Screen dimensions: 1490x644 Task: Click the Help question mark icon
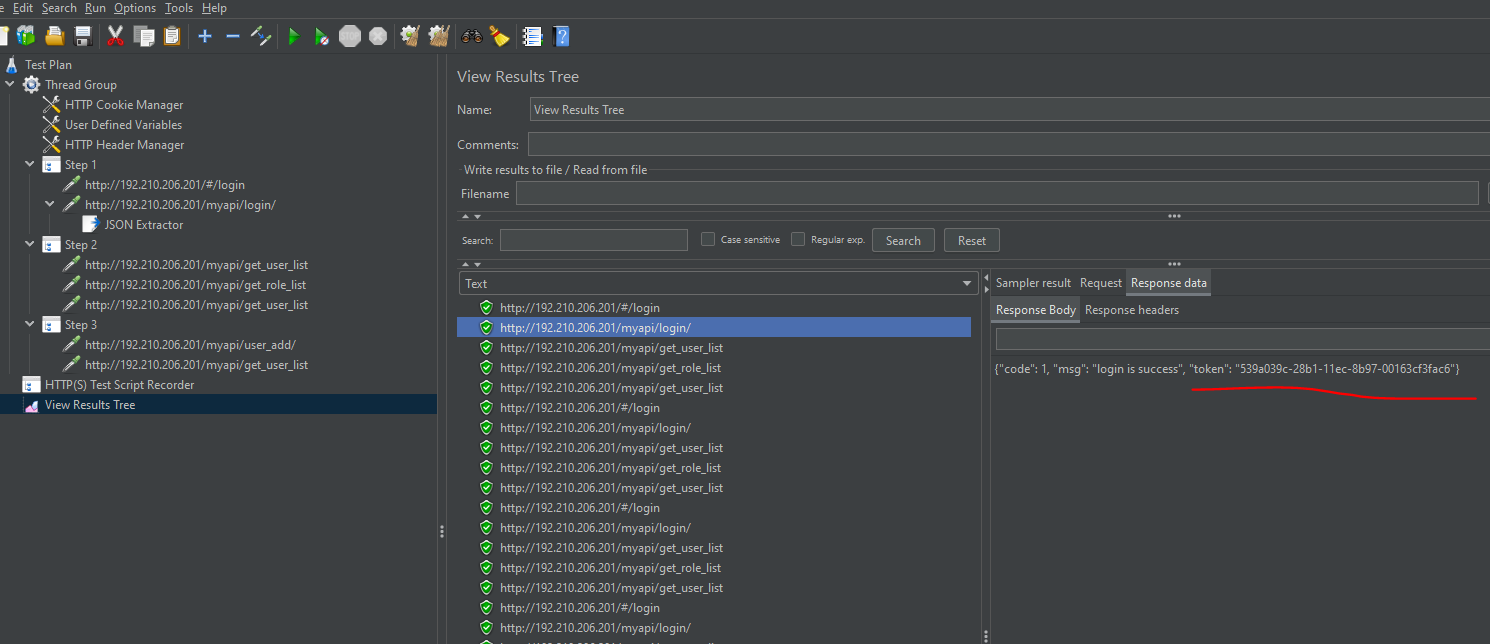point(562,37)
